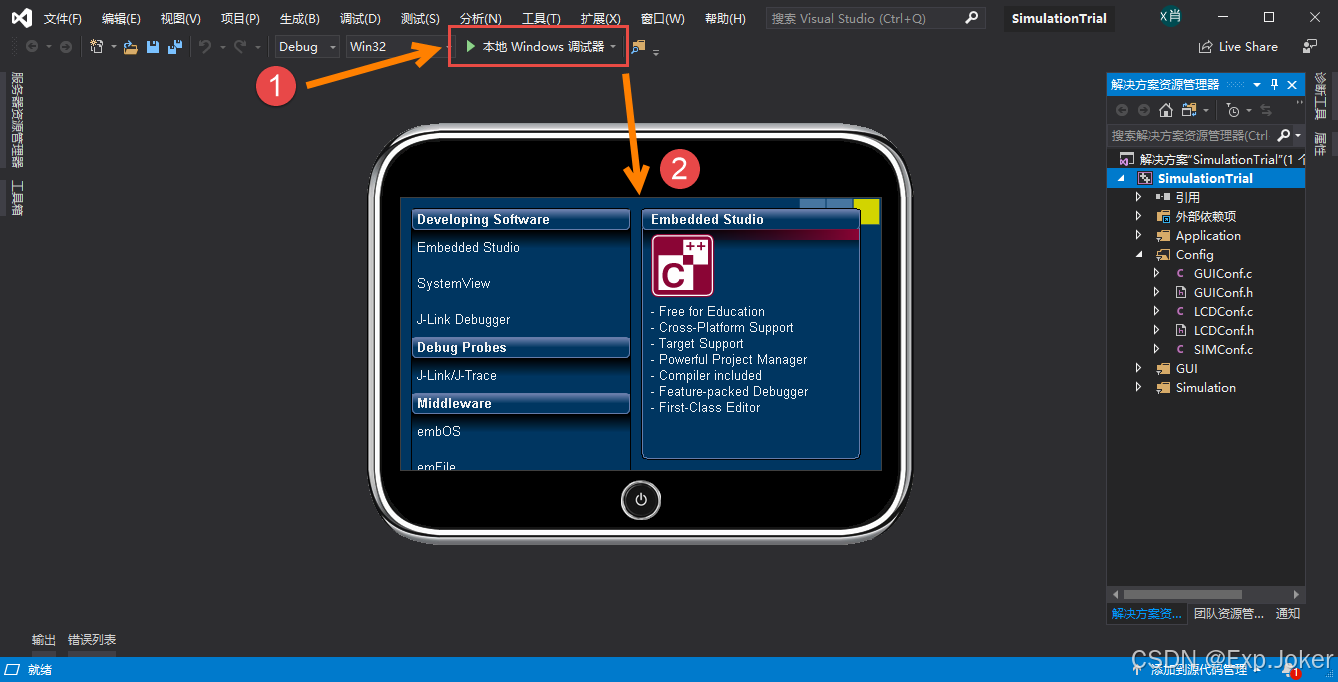Image resolution: width=1338 pixels, height=682 pixels.
Task: Click the redo arrow icon
Action: tap(240, 47)
